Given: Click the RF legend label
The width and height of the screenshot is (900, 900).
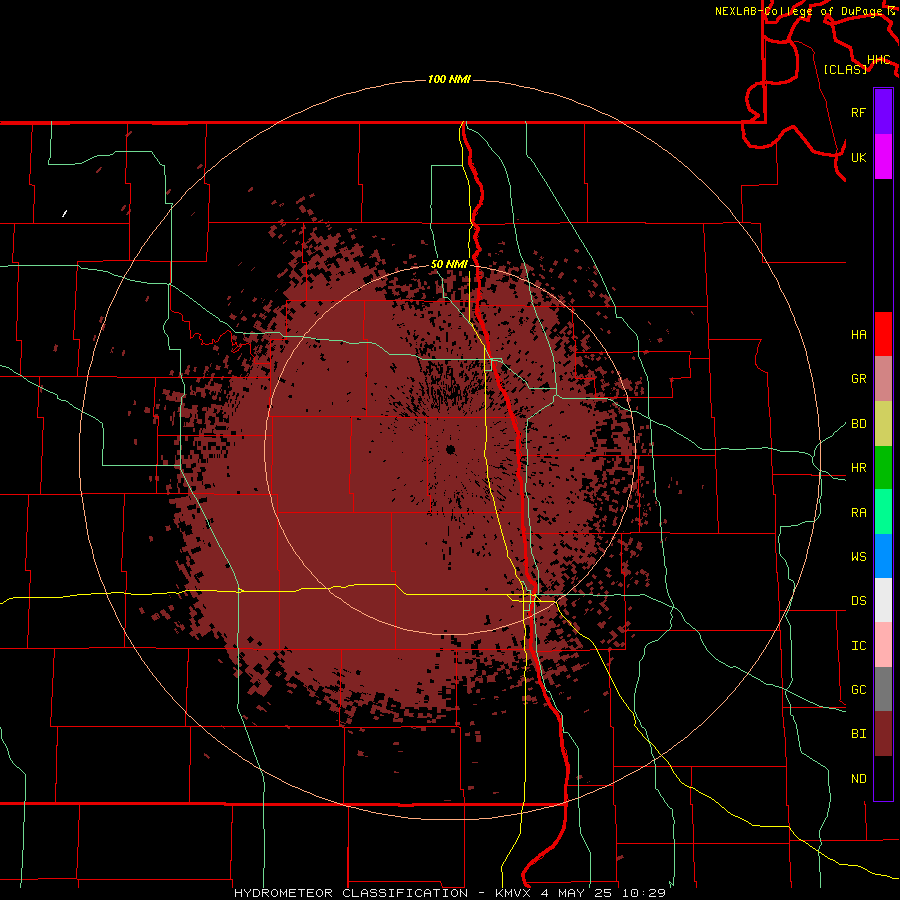Looking at the screenshot, I should (859, 113).
